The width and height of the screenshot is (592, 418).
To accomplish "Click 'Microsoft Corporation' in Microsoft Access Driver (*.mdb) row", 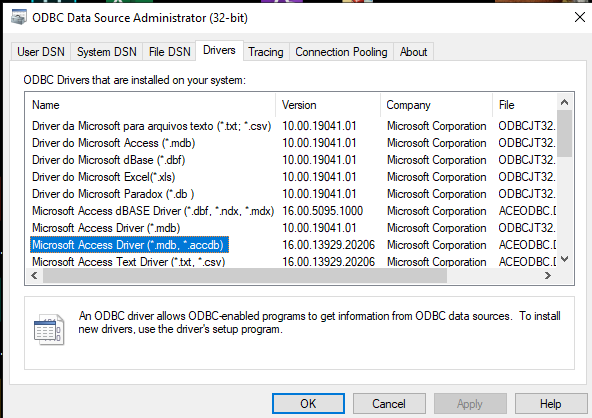I will tap(436, 228).
